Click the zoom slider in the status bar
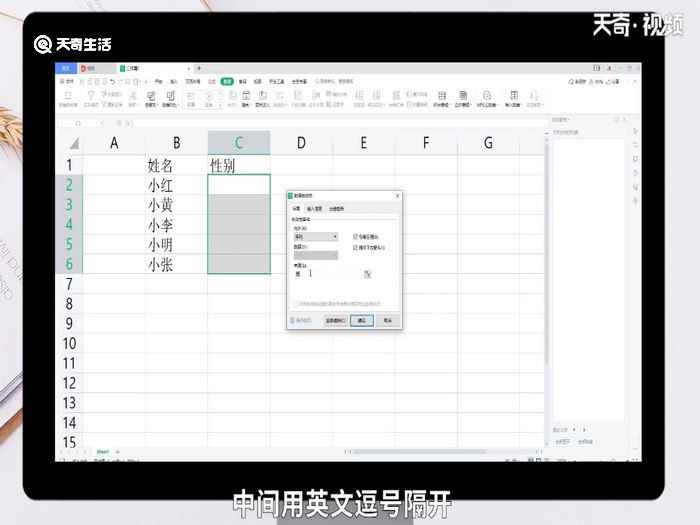This screenshot has width=700, height=525. [x=588, y=460]
